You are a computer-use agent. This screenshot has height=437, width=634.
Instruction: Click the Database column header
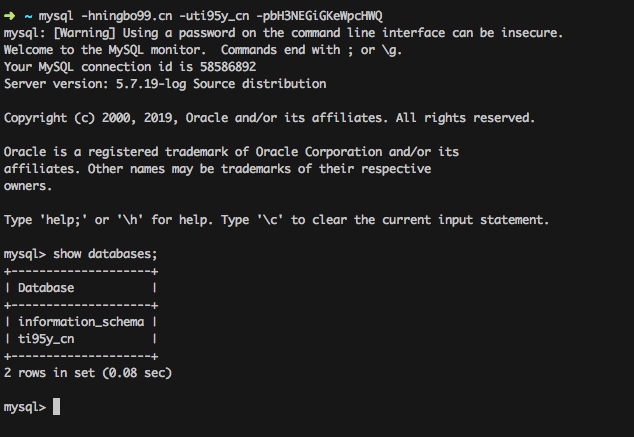click(46, 288)
